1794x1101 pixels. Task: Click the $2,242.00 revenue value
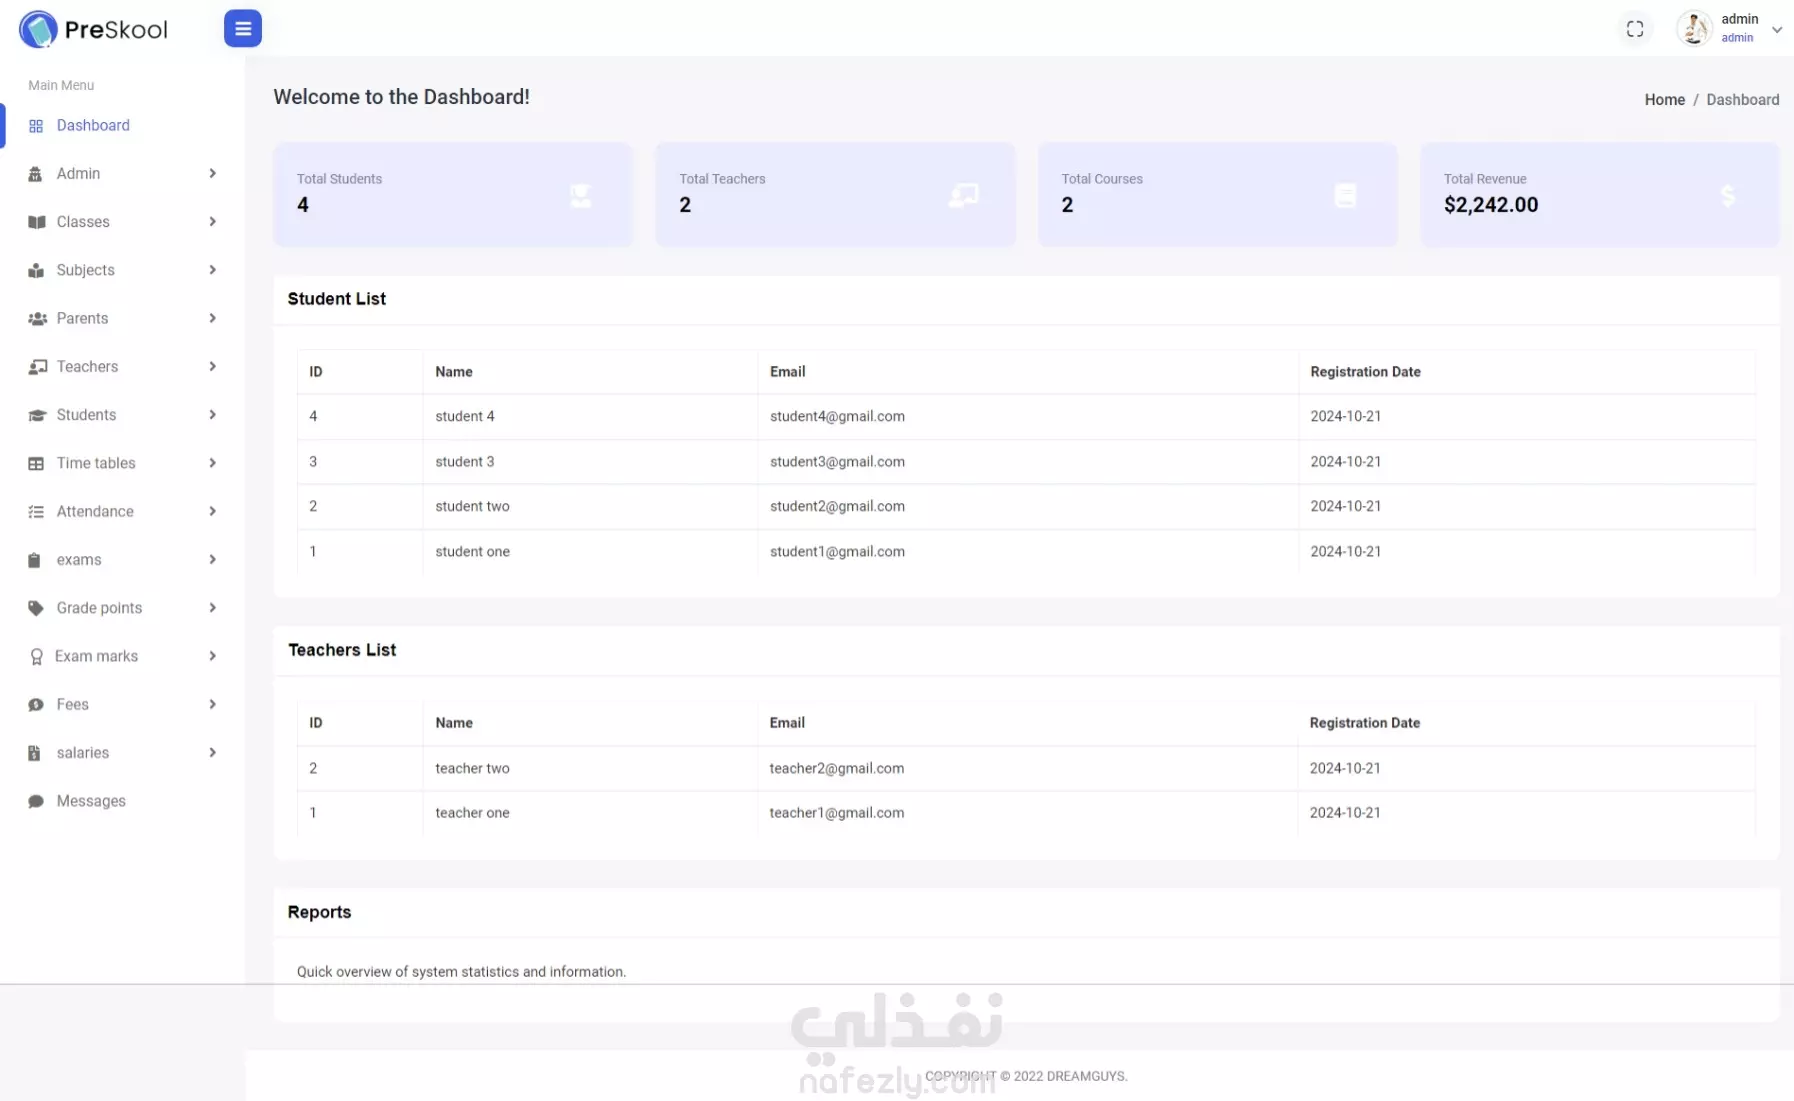[1490, 205]
